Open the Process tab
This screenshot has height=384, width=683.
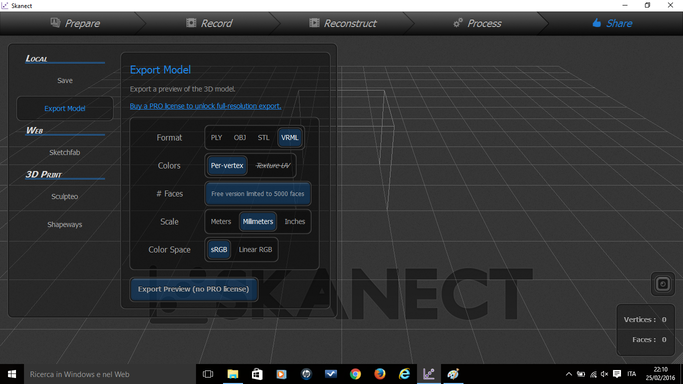477,23
